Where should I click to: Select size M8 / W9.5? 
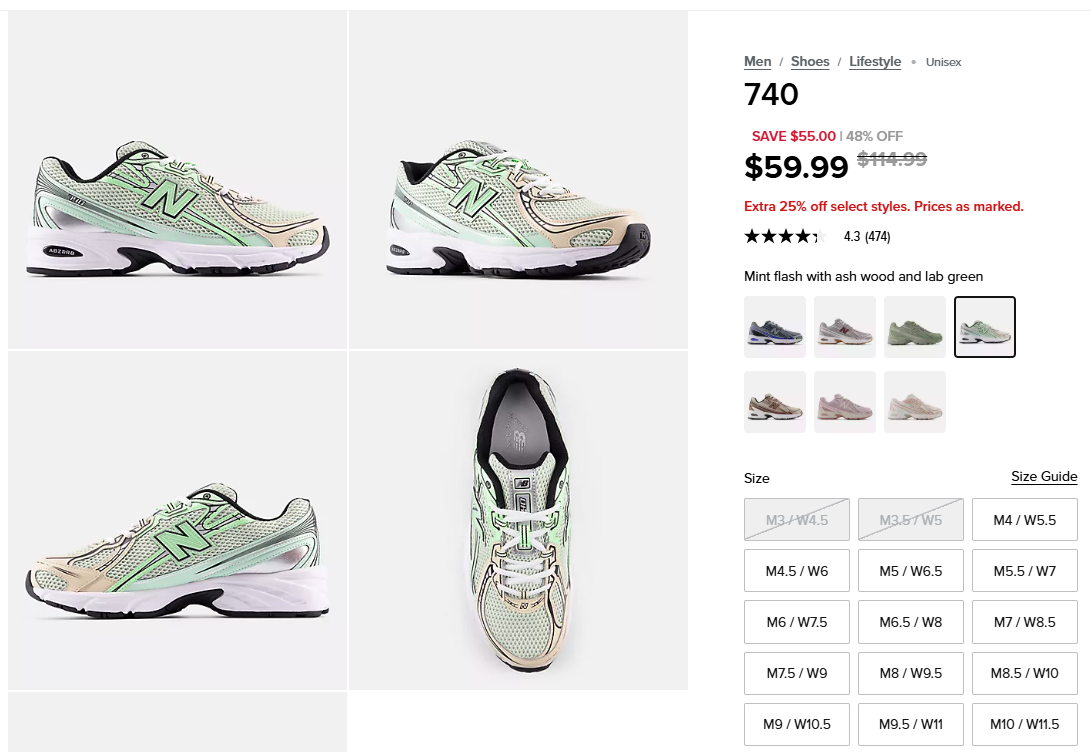(911, 673)
